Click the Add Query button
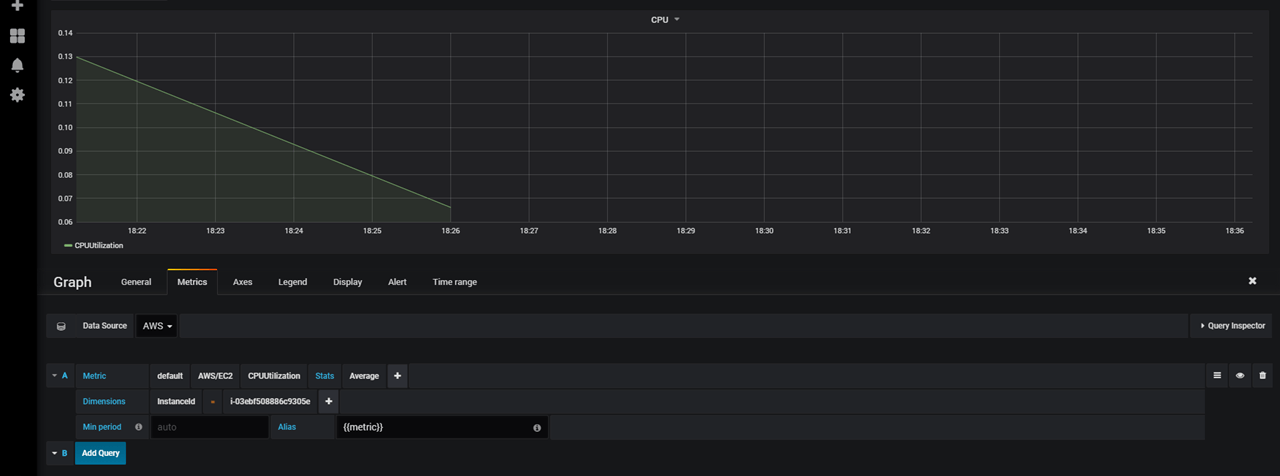 coord(100,453)
